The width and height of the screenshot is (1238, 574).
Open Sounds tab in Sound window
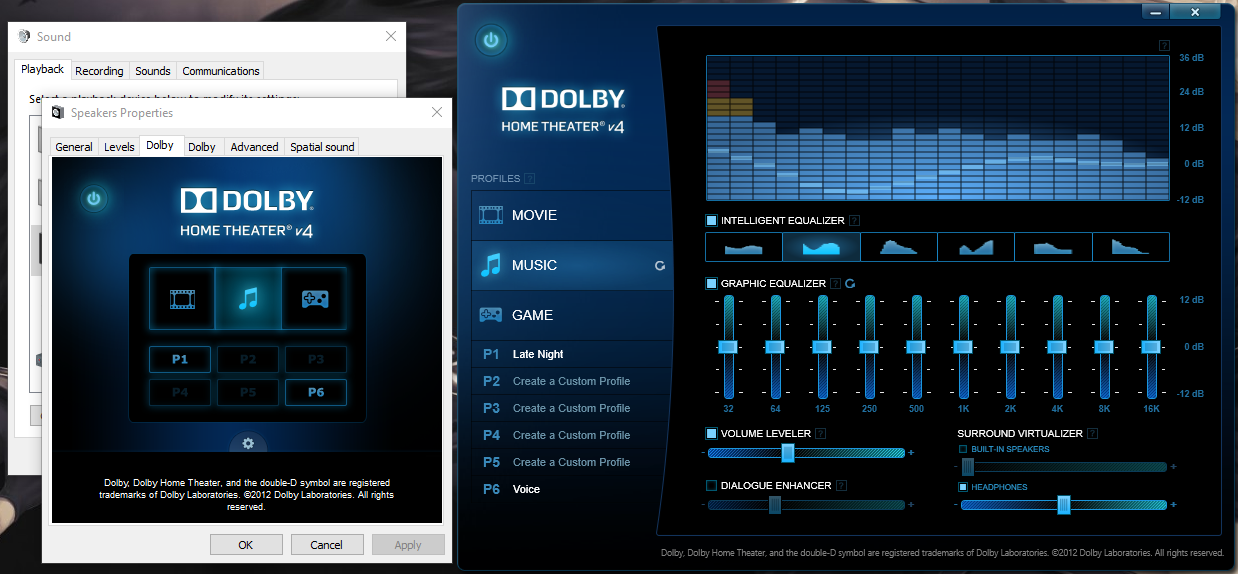coord(153,71)
